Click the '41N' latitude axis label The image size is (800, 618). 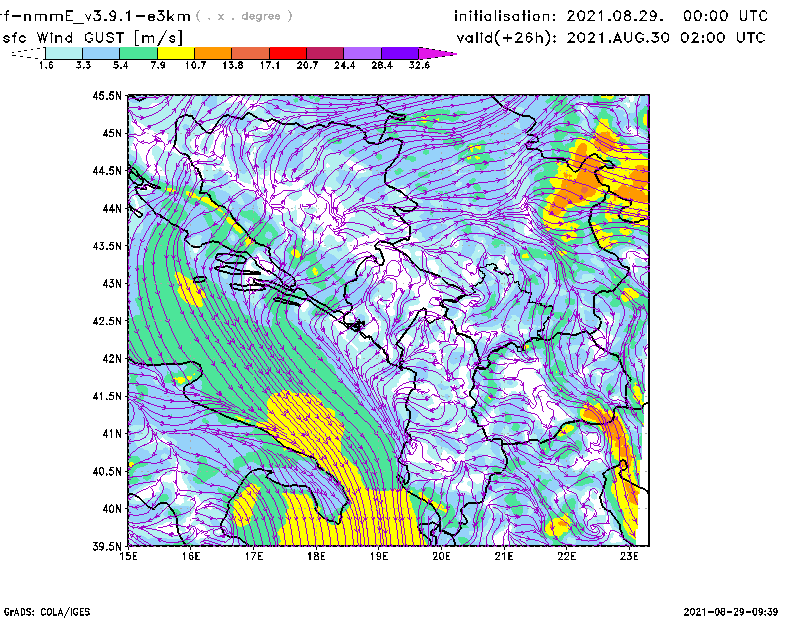pos(112,433)
